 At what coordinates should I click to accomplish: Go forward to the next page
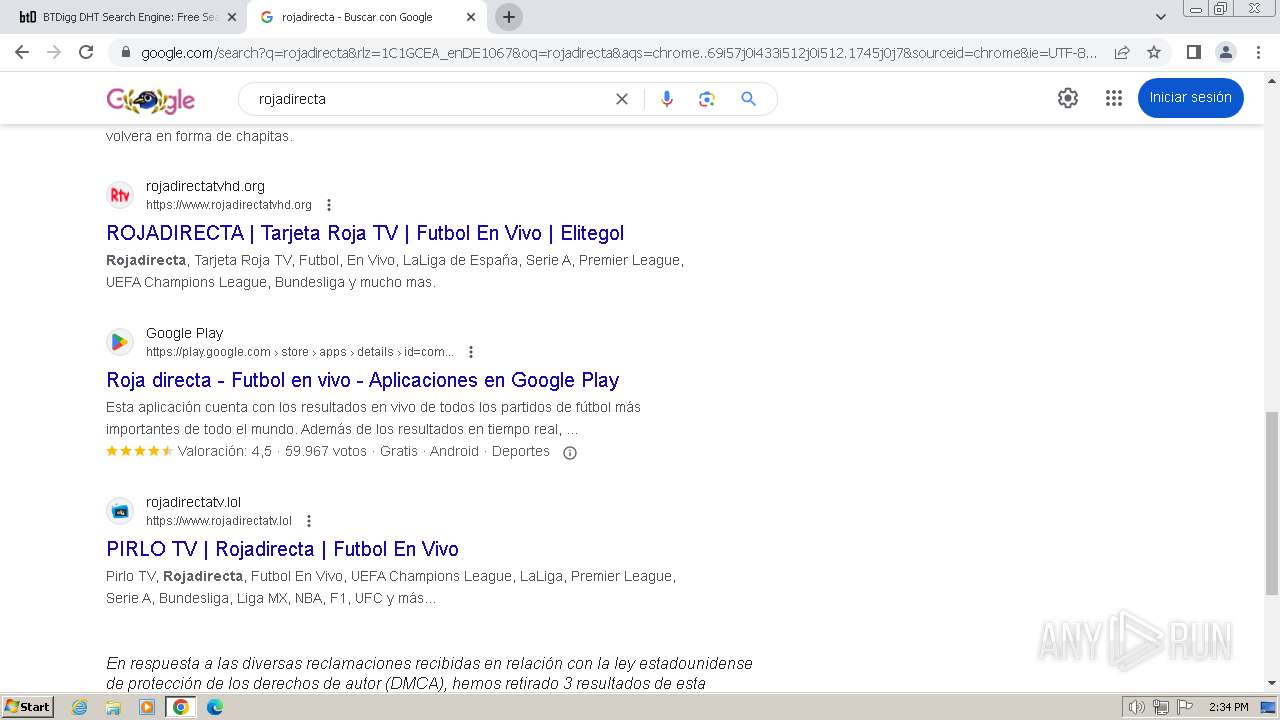(54, 52)
